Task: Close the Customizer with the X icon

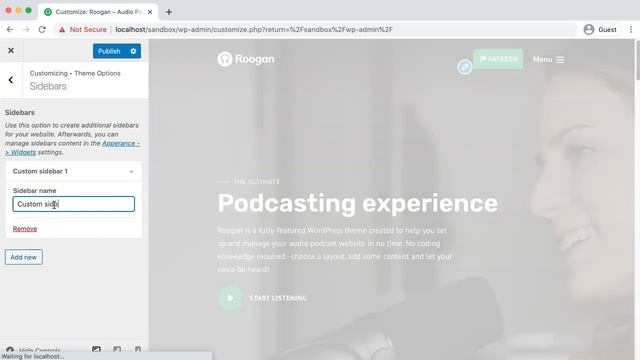Action: pyautogui.click(x=11, y=51)
